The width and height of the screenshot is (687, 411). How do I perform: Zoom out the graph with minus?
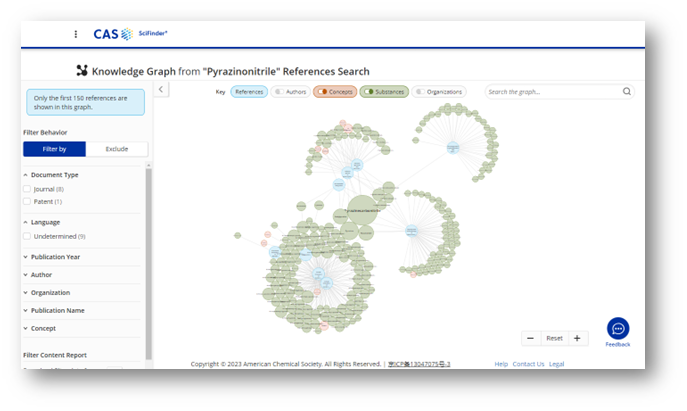coord(530,338)
